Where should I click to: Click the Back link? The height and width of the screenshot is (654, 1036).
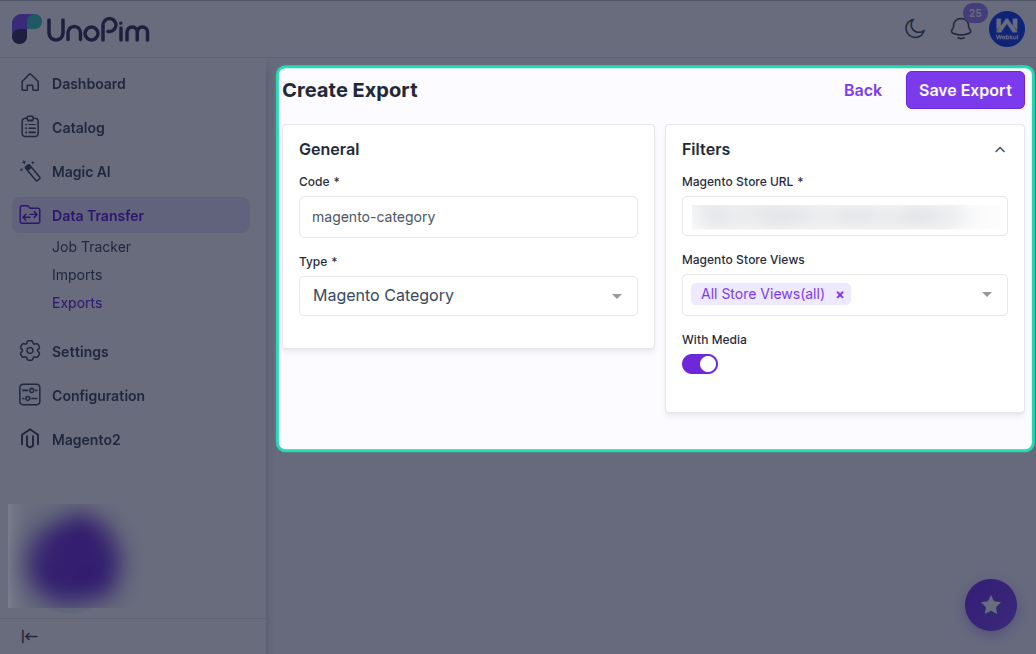pyautogui.click(x=862, y=90)
